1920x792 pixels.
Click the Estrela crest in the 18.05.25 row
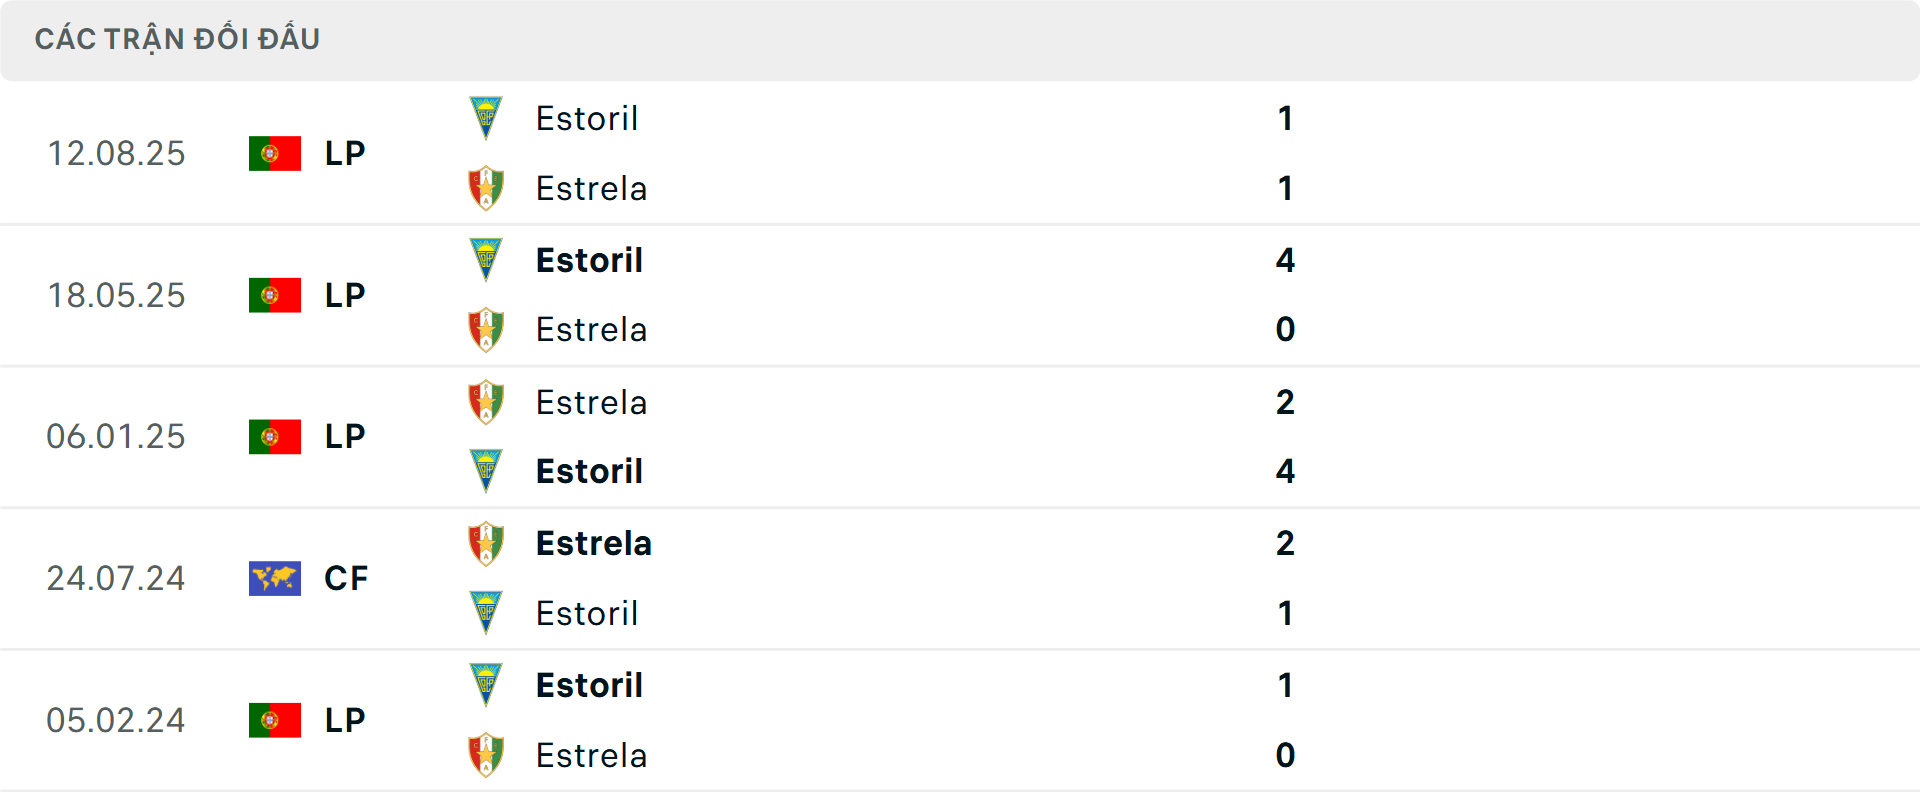click(486, 329)
